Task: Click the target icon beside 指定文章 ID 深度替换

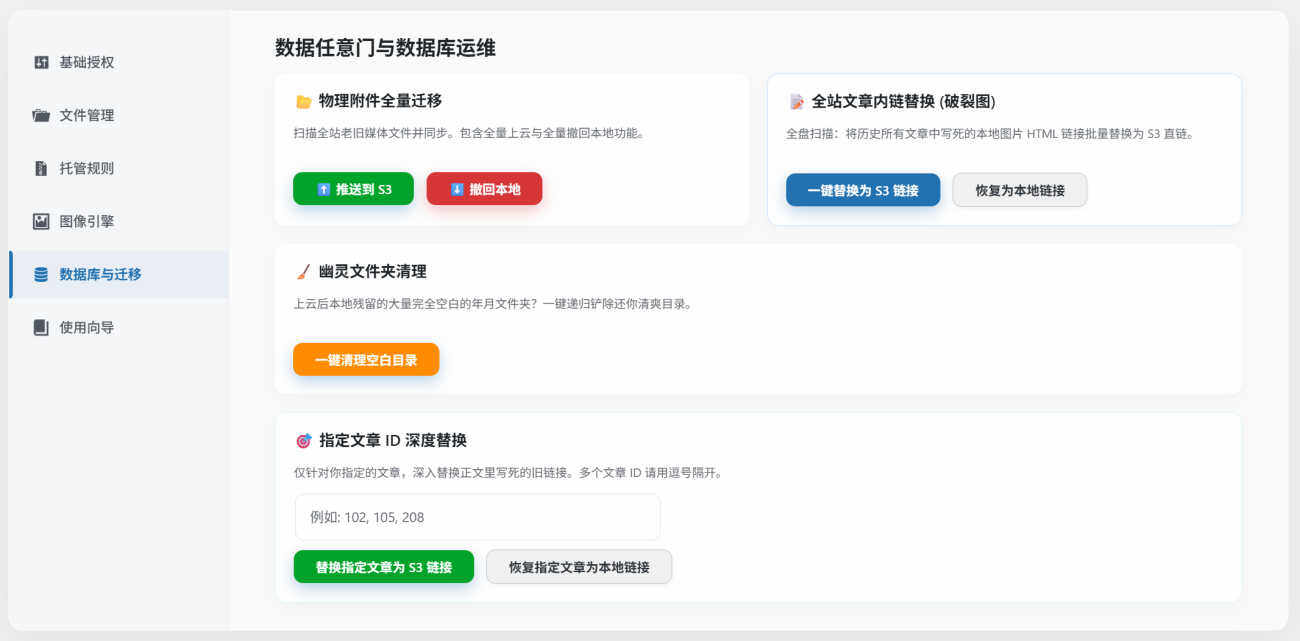Action: (303, 441)
